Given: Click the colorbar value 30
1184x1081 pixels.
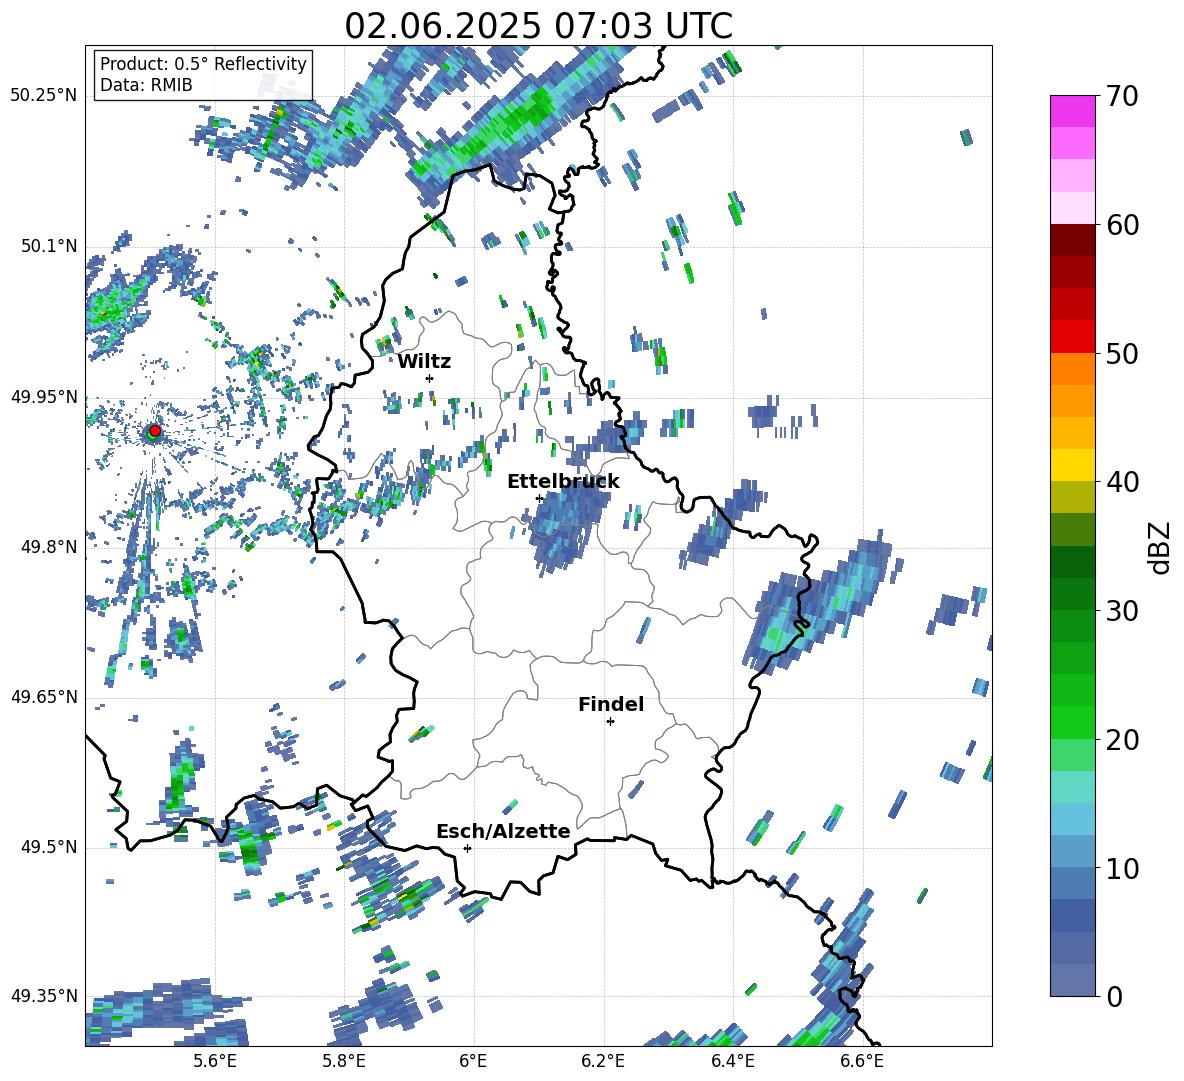Looking at the screenshot, I should 1122,611.
